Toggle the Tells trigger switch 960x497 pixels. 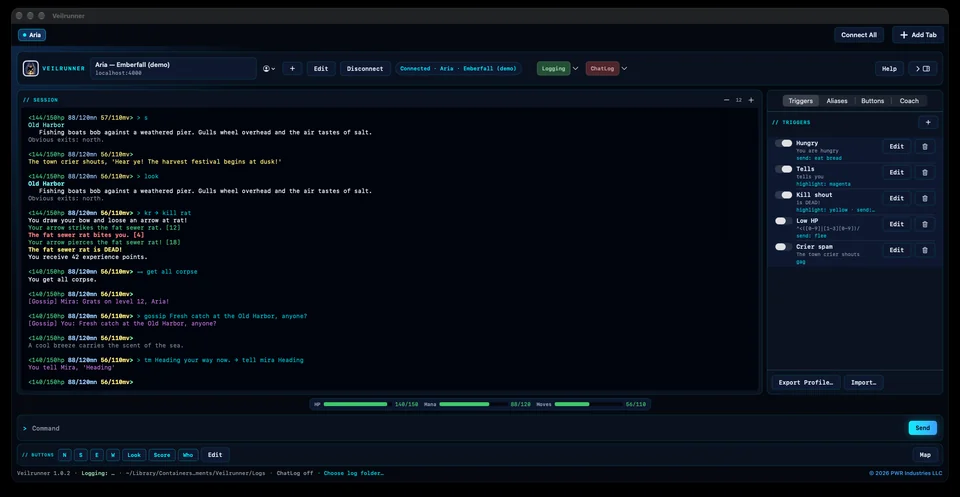click(784, 169)
